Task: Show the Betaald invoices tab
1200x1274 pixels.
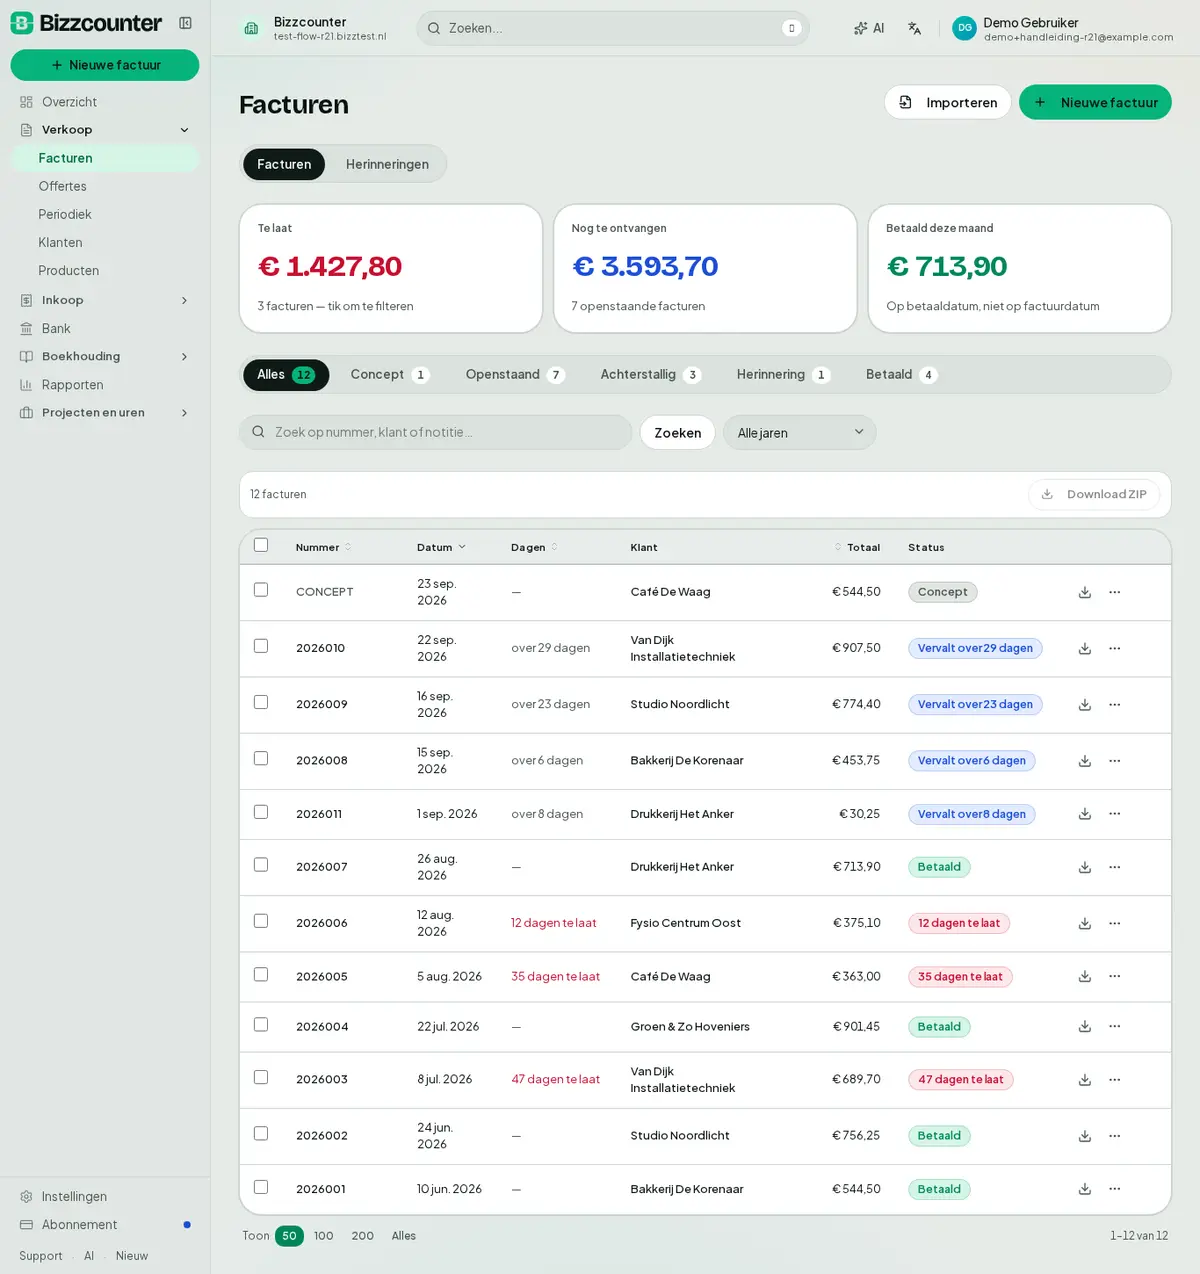Action: coord(901,375)
